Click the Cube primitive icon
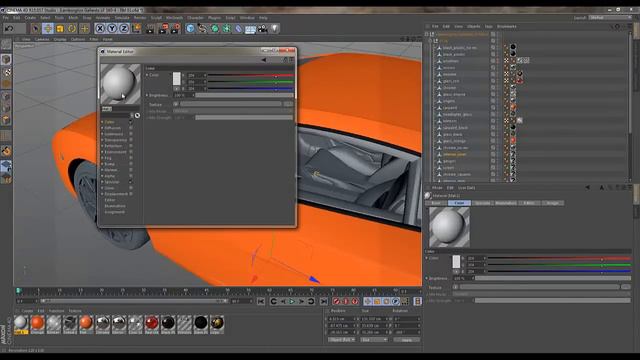The width and height of the screenshot is (640, 360). [x=190, y=28]
